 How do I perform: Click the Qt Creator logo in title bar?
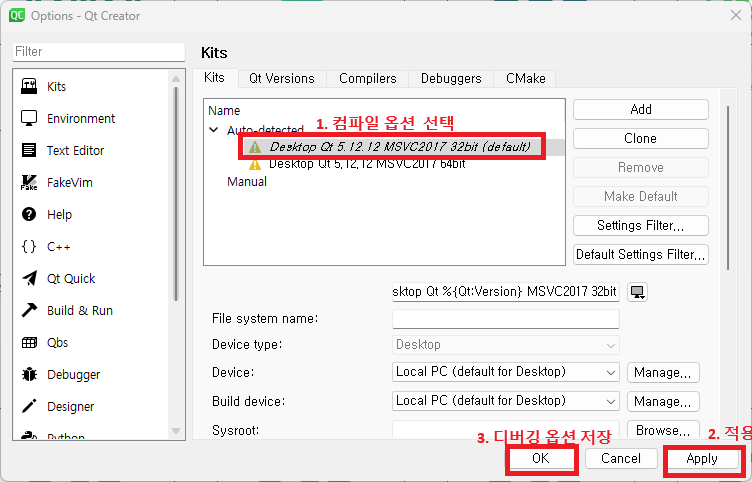click(17, 15)
